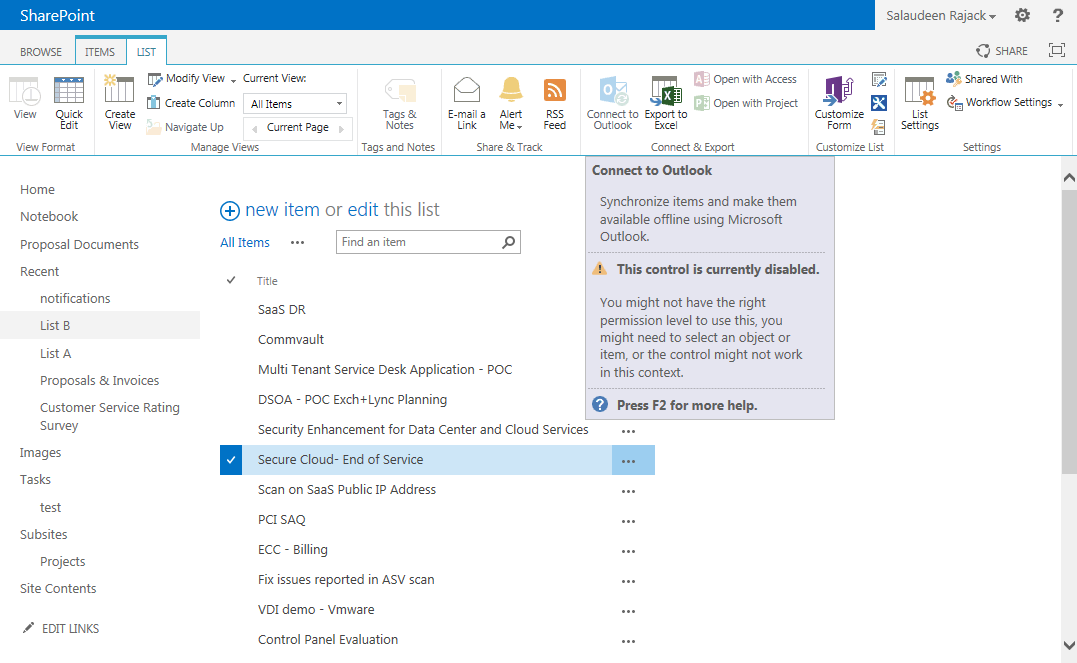Click Create Column in the ribbon
Viewport: 1077px width, 663px height.
(192, 103)
